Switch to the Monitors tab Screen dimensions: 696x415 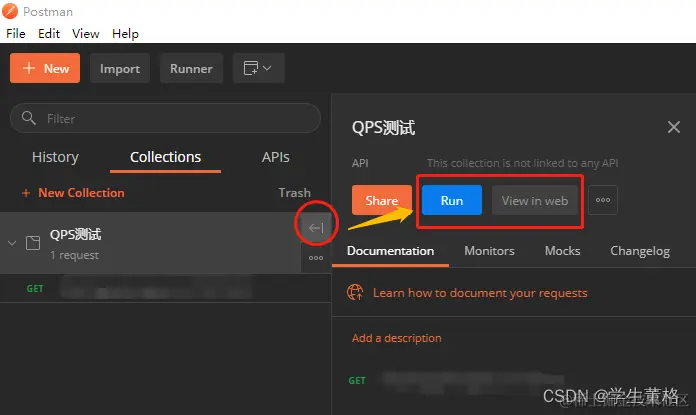point(489,251)
